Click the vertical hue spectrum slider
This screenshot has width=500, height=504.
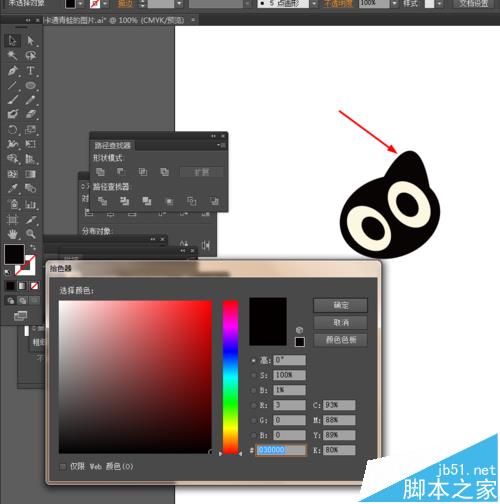pos(230,377)
